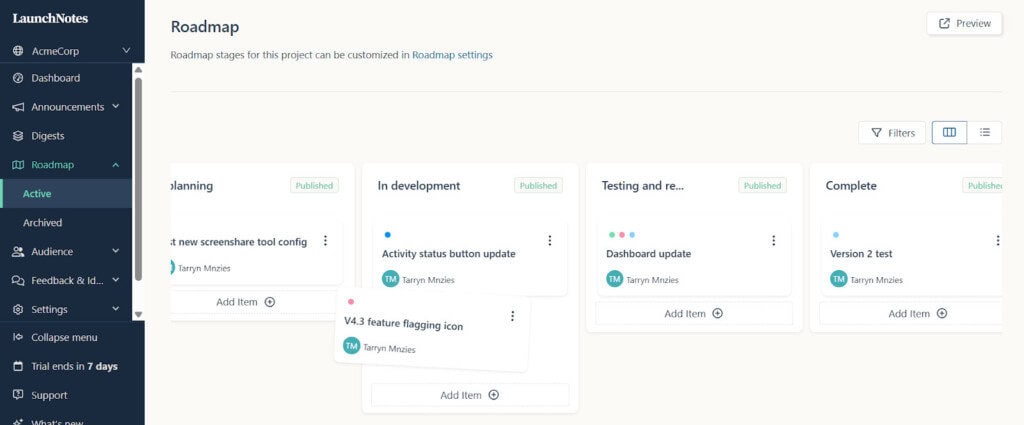Open kebab menu on Dashboard update card

[x=773, y=241]
